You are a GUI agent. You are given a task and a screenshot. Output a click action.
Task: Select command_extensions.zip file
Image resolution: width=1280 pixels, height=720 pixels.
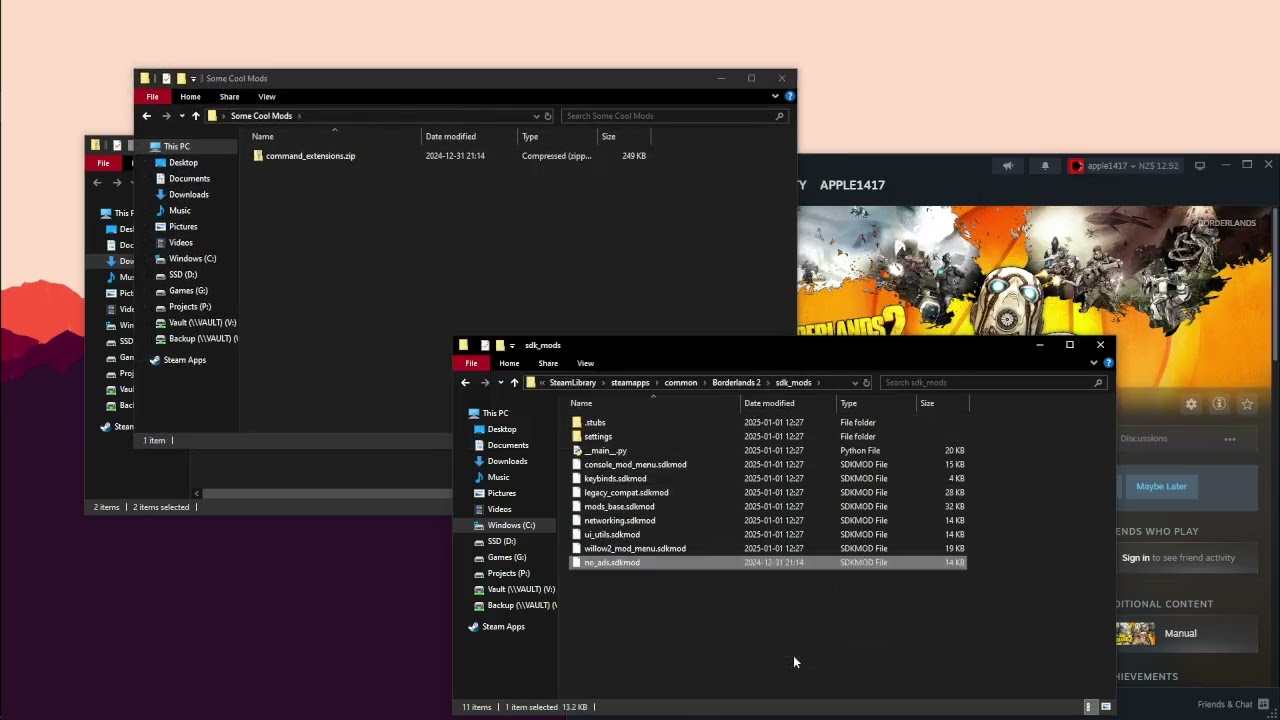coord(310,156)
